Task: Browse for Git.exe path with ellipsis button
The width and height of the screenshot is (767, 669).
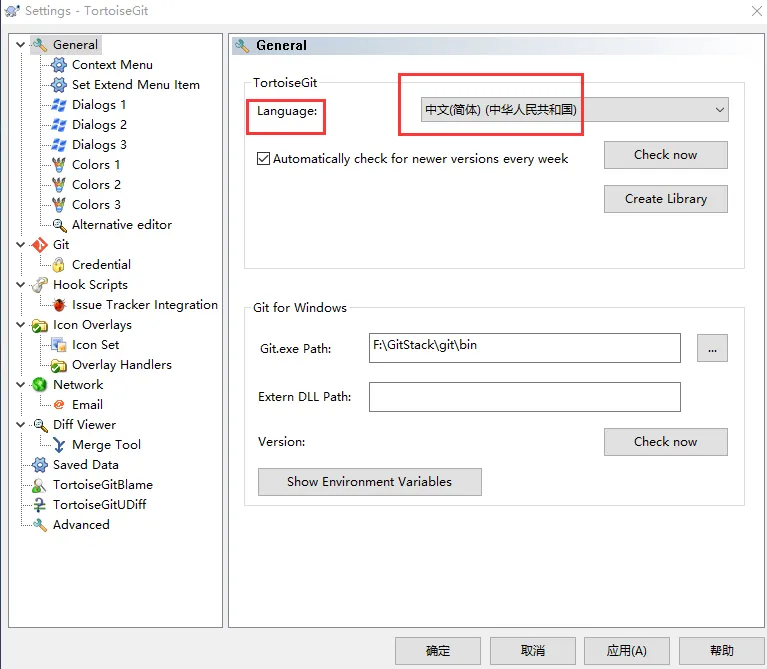Action: [712, 349]
